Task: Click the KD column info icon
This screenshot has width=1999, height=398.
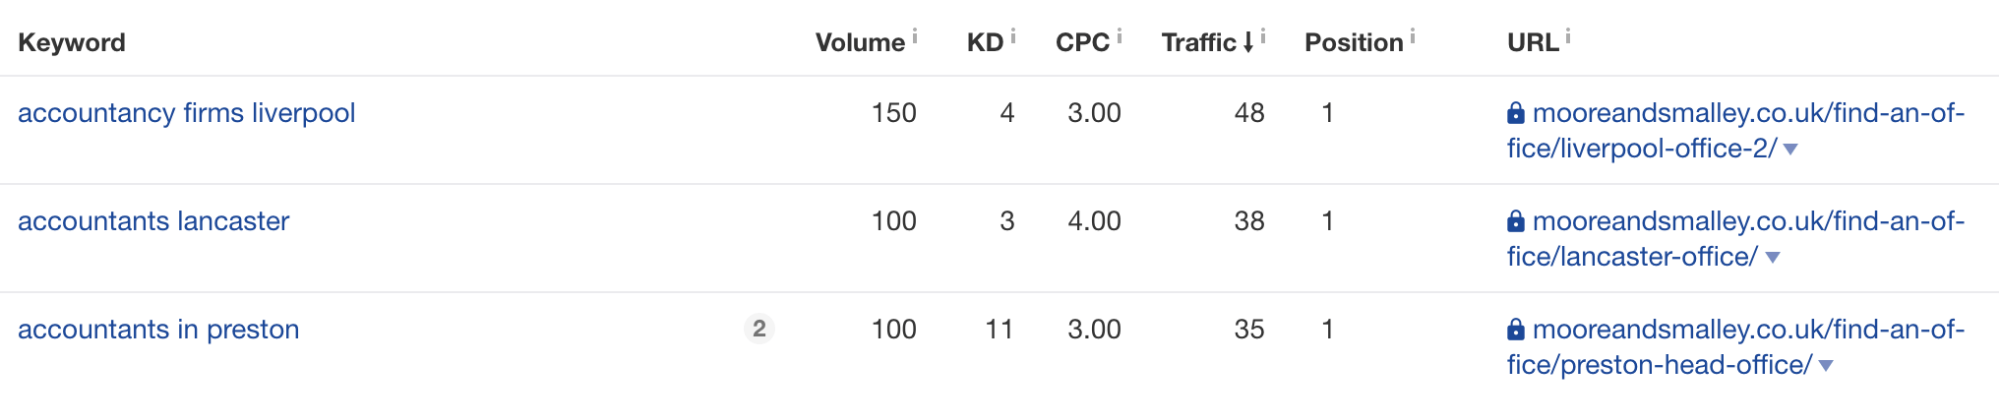Action: [x=1012, y=36]
